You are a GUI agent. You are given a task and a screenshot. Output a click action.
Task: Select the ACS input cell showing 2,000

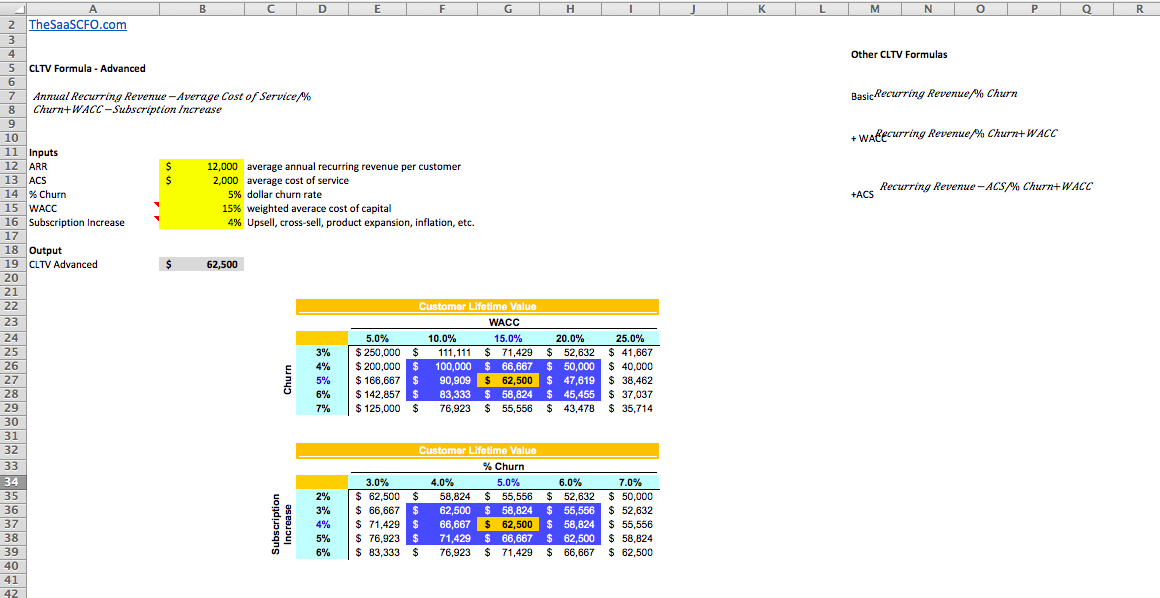pyautogui.click(x=200, y=180)
